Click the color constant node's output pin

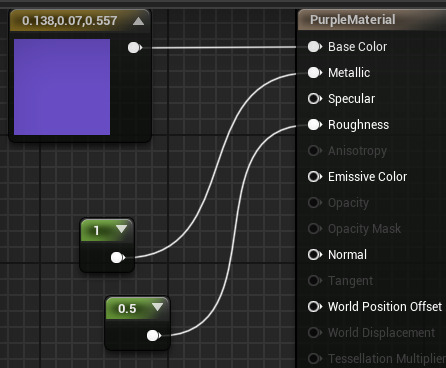[135, 48]
